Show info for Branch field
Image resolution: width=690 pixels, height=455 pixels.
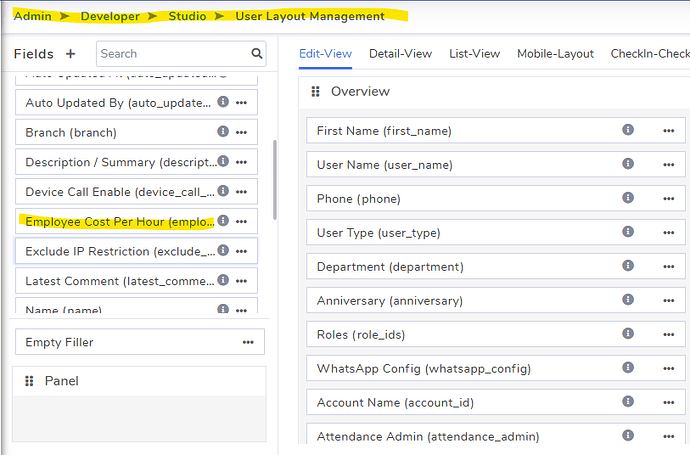(223, 131)
